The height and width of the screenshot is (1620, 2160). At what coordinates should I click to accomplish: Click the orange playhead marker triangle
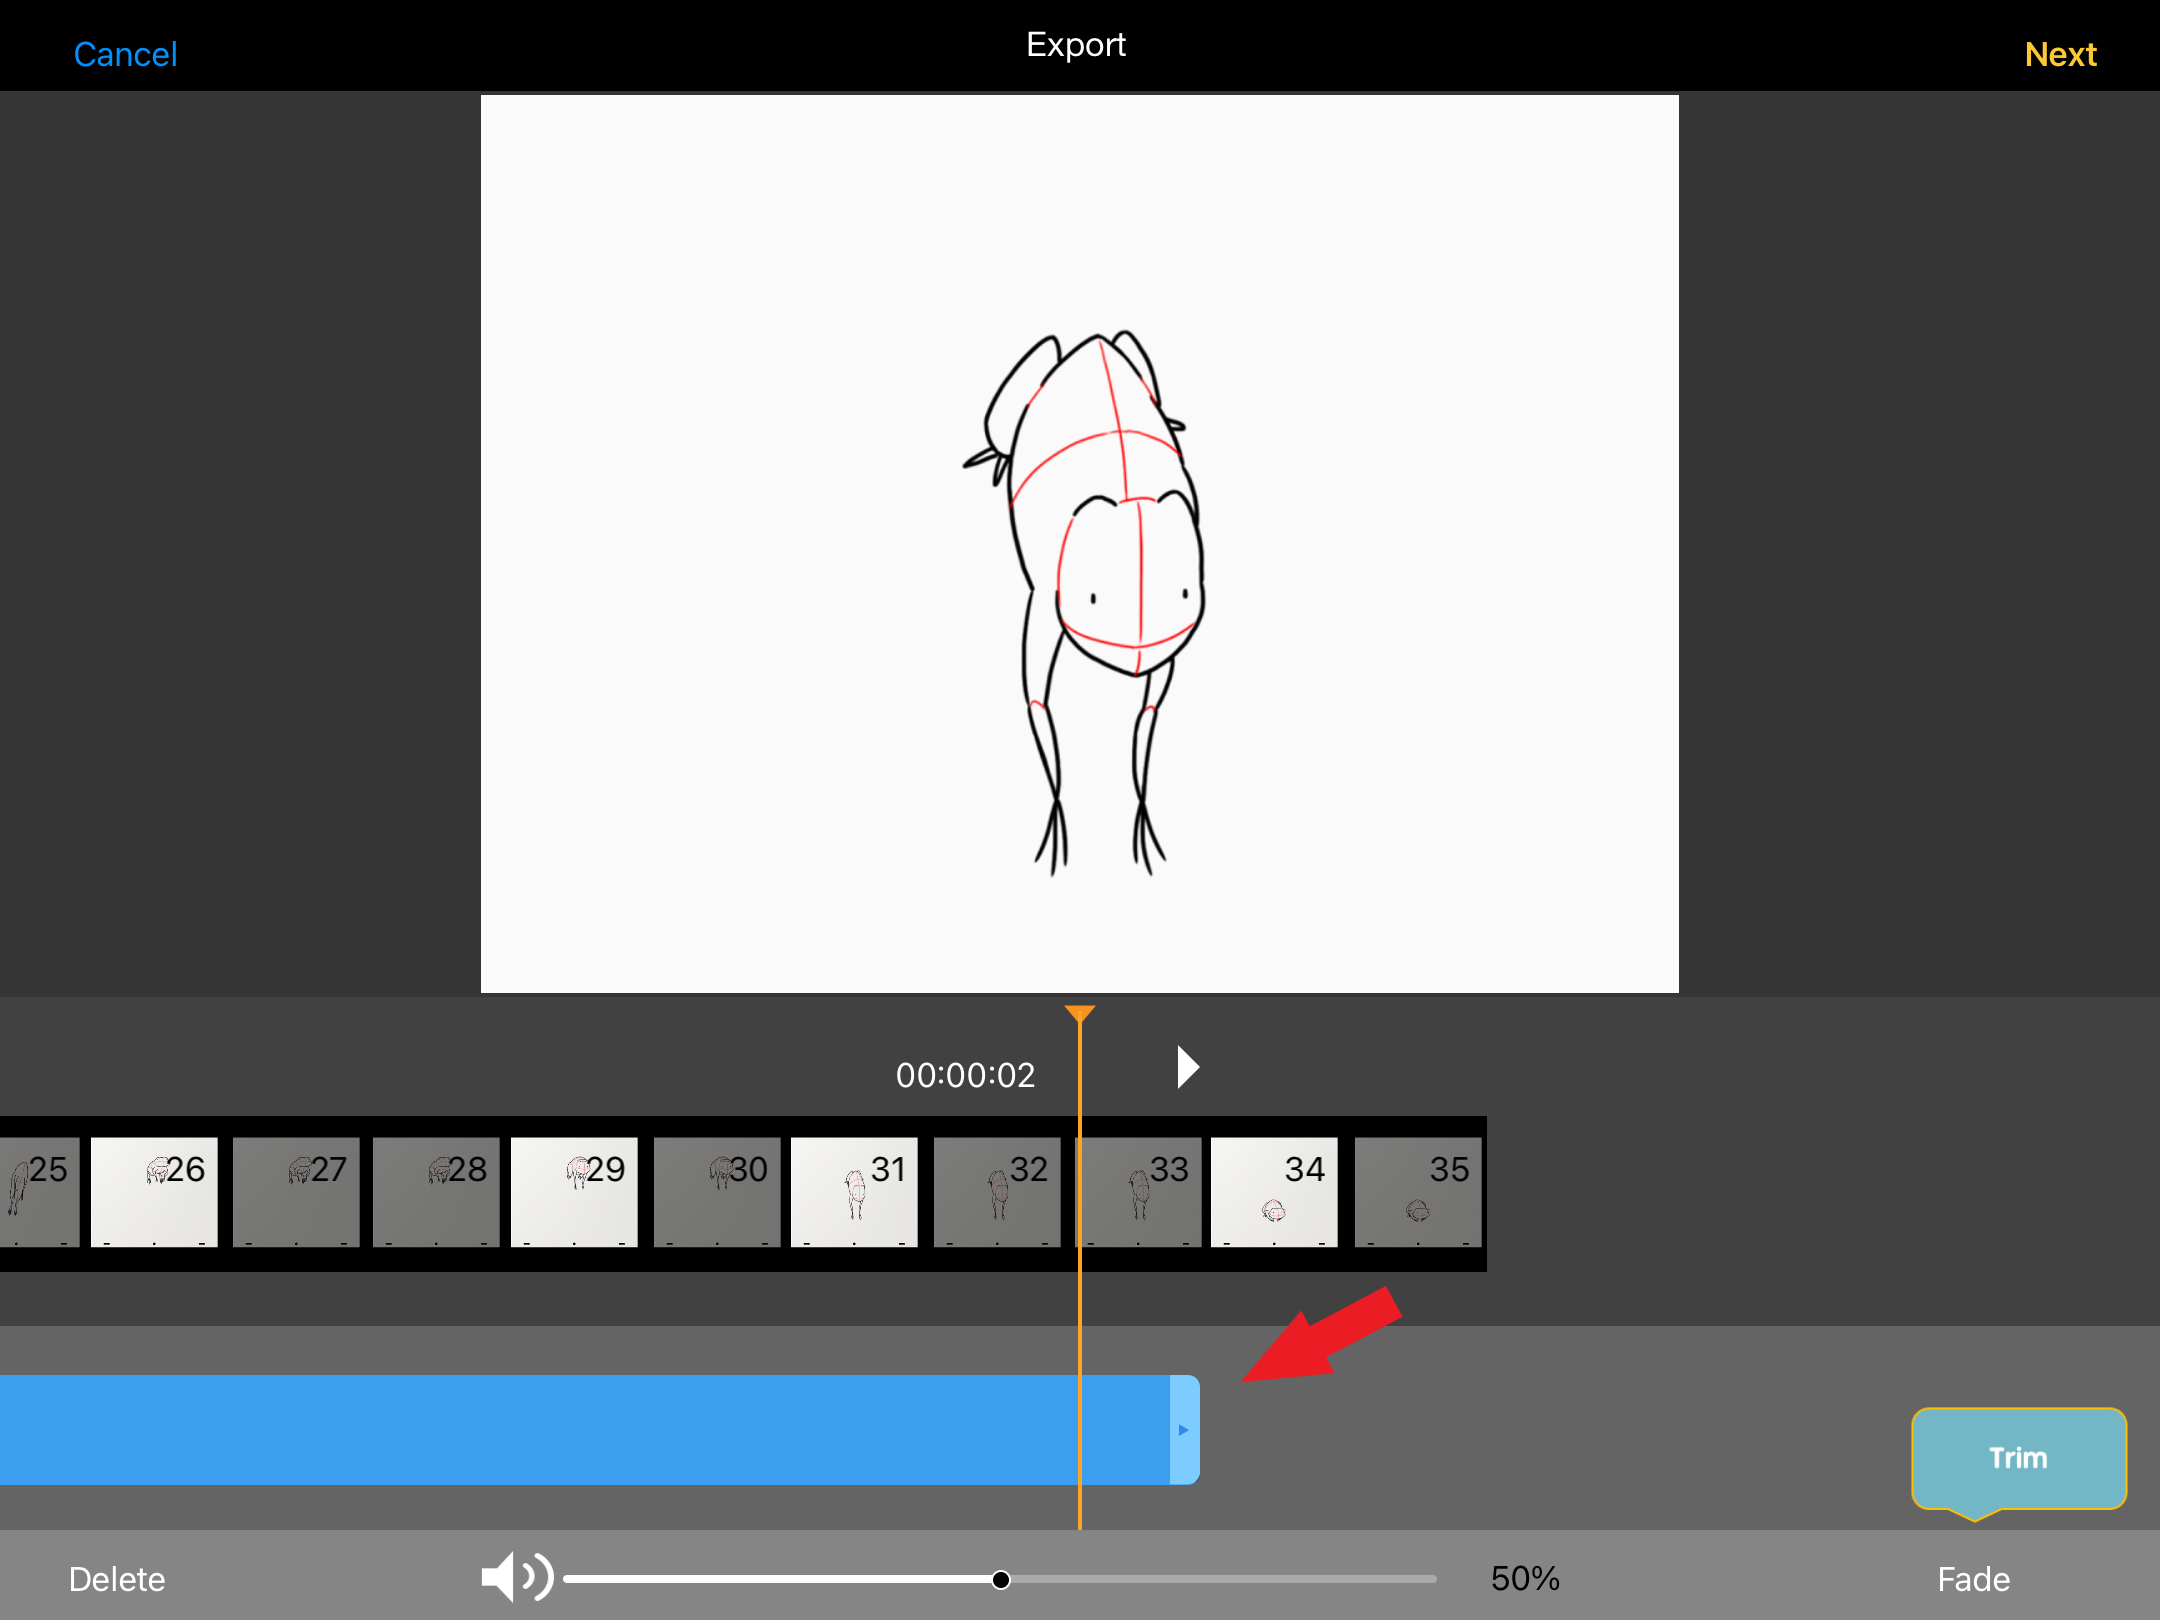[x=1080, y=1014]
